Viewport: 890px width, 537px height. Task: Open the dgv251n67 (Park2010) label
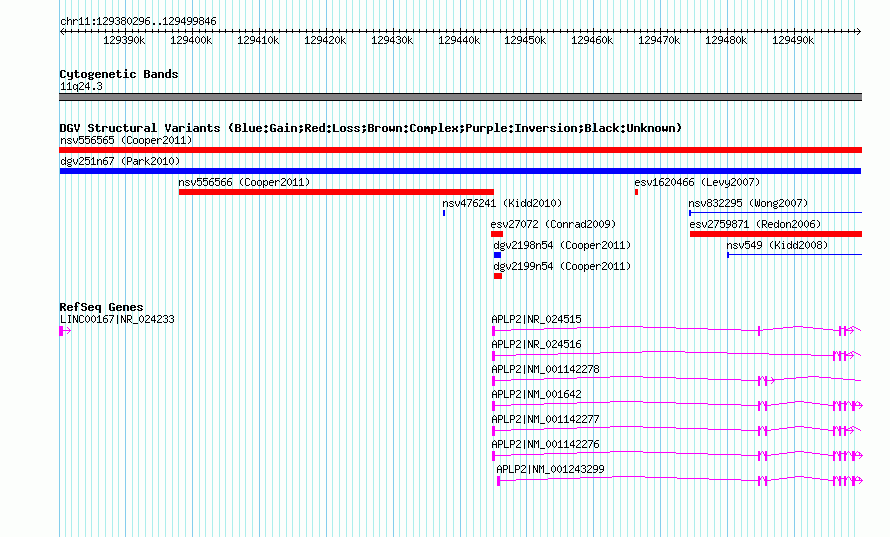[120, 161]
